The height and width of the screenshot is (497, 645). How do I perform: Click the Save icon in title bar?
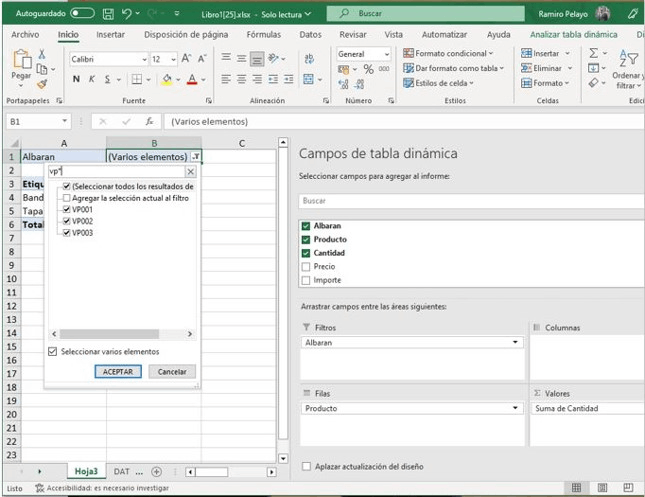tap(107, 14)
